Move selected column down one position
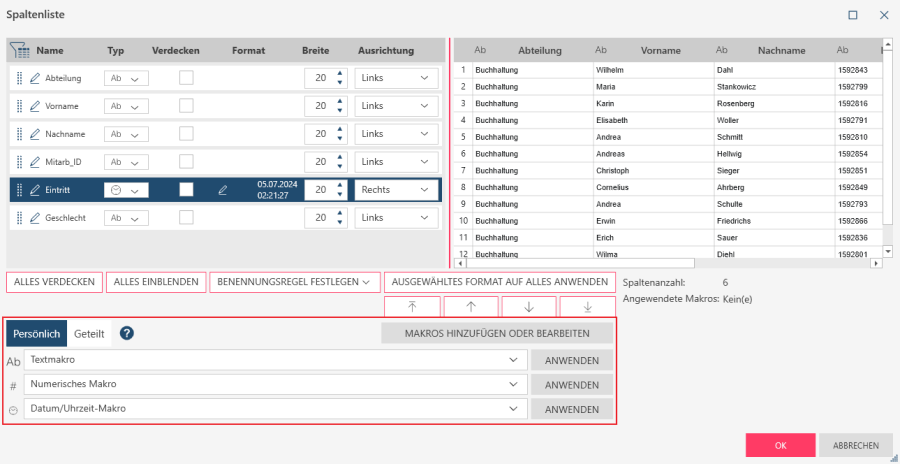The image size is (900, 464). point(528,307)
